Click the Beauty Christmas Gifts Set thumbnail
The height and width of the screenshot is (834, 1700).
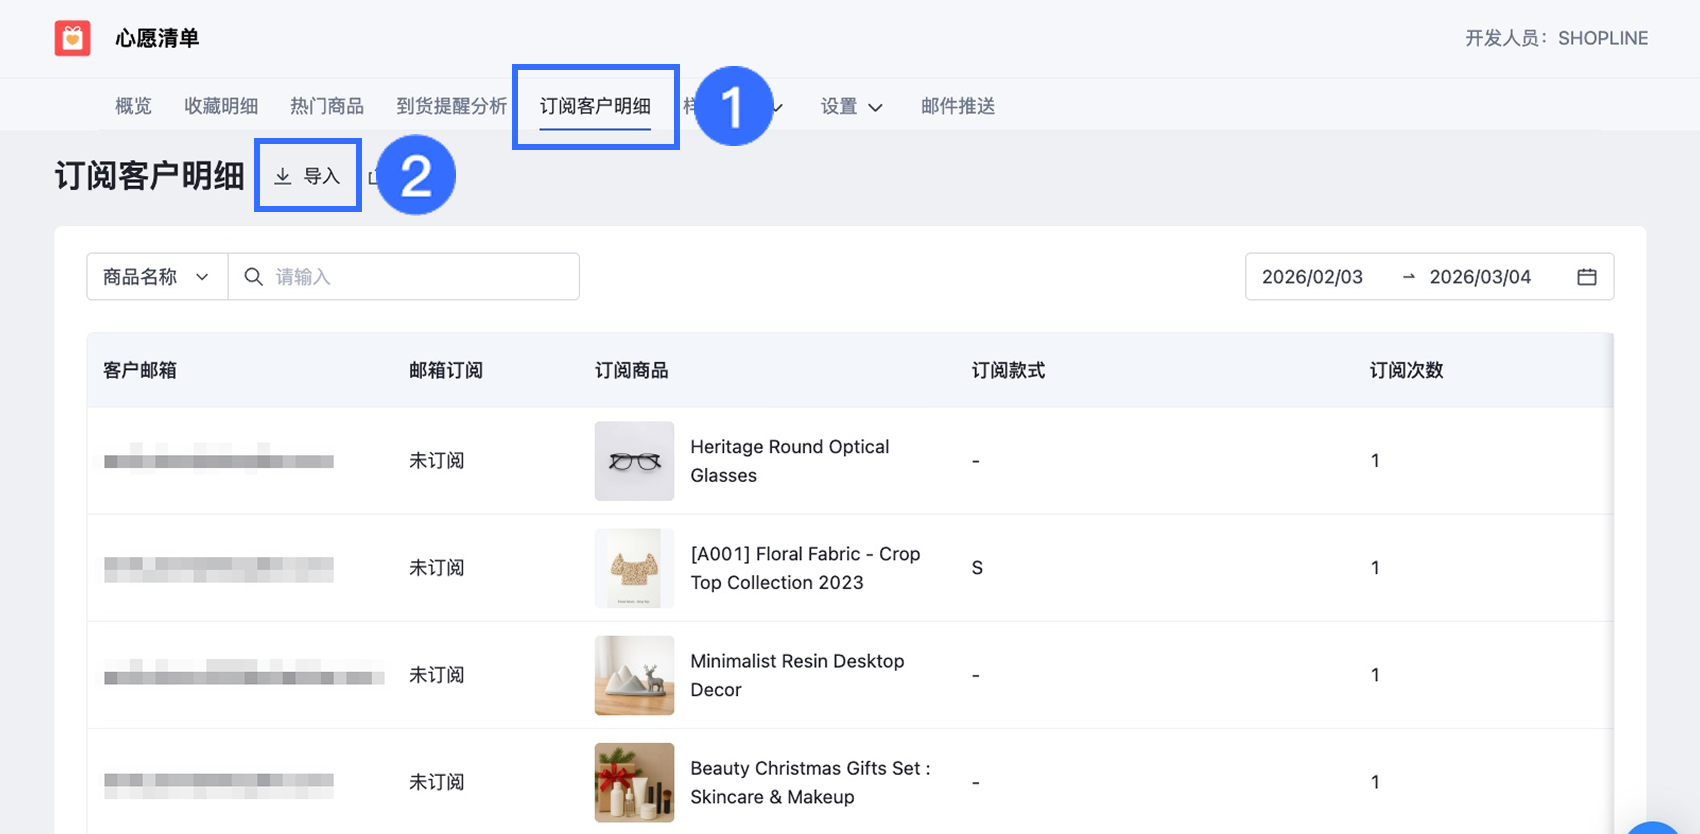pyautogui.click(x=634, y=782)
